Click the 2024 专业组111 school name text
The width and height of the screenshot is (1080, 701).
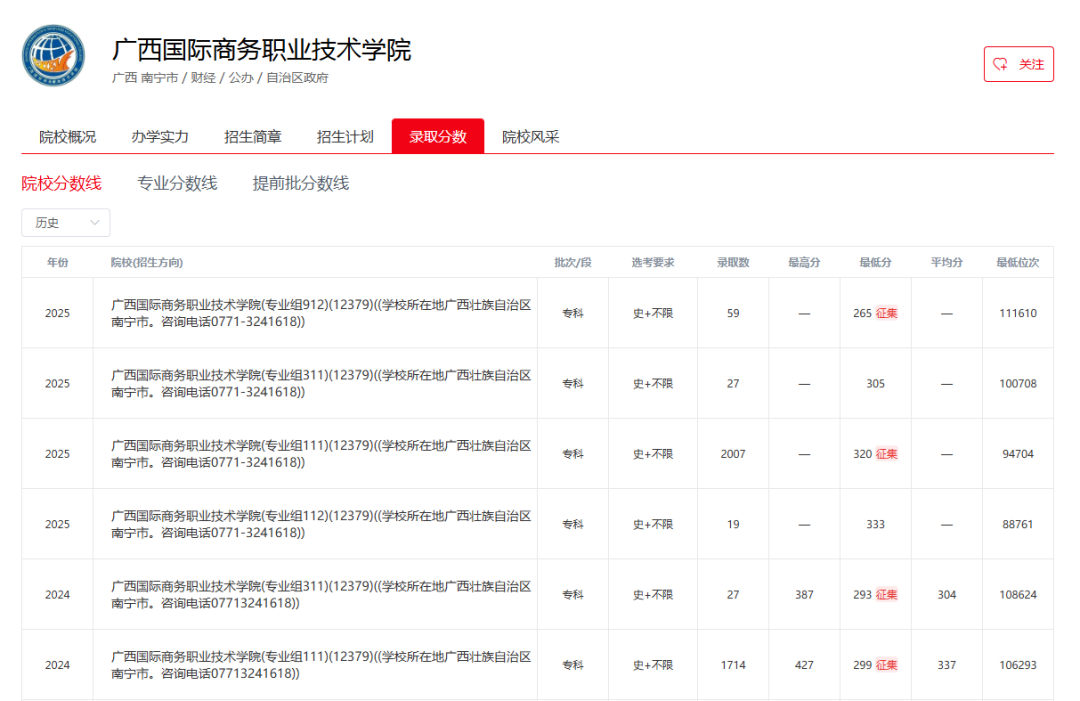321,665
